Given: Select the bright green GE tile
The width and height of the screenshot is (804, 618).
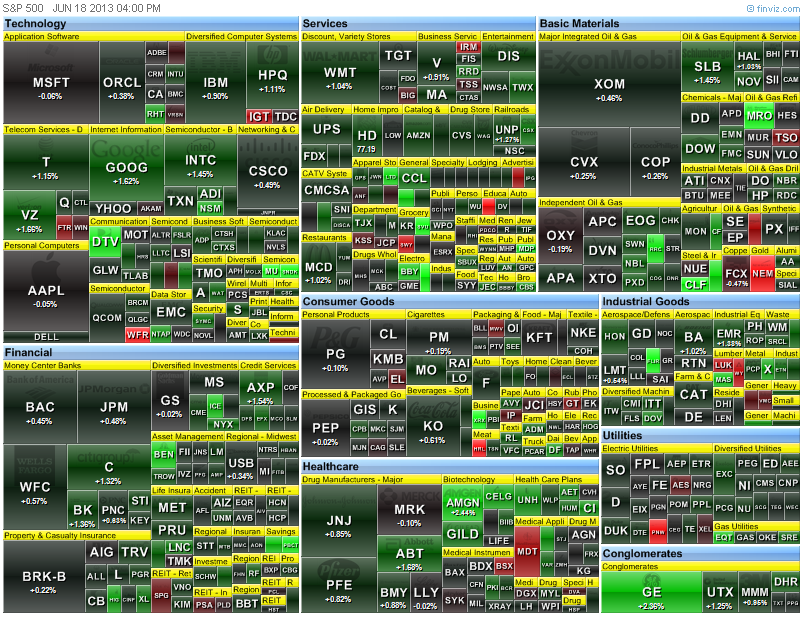Looking at the screenshot, I should [x=651, y=594].
